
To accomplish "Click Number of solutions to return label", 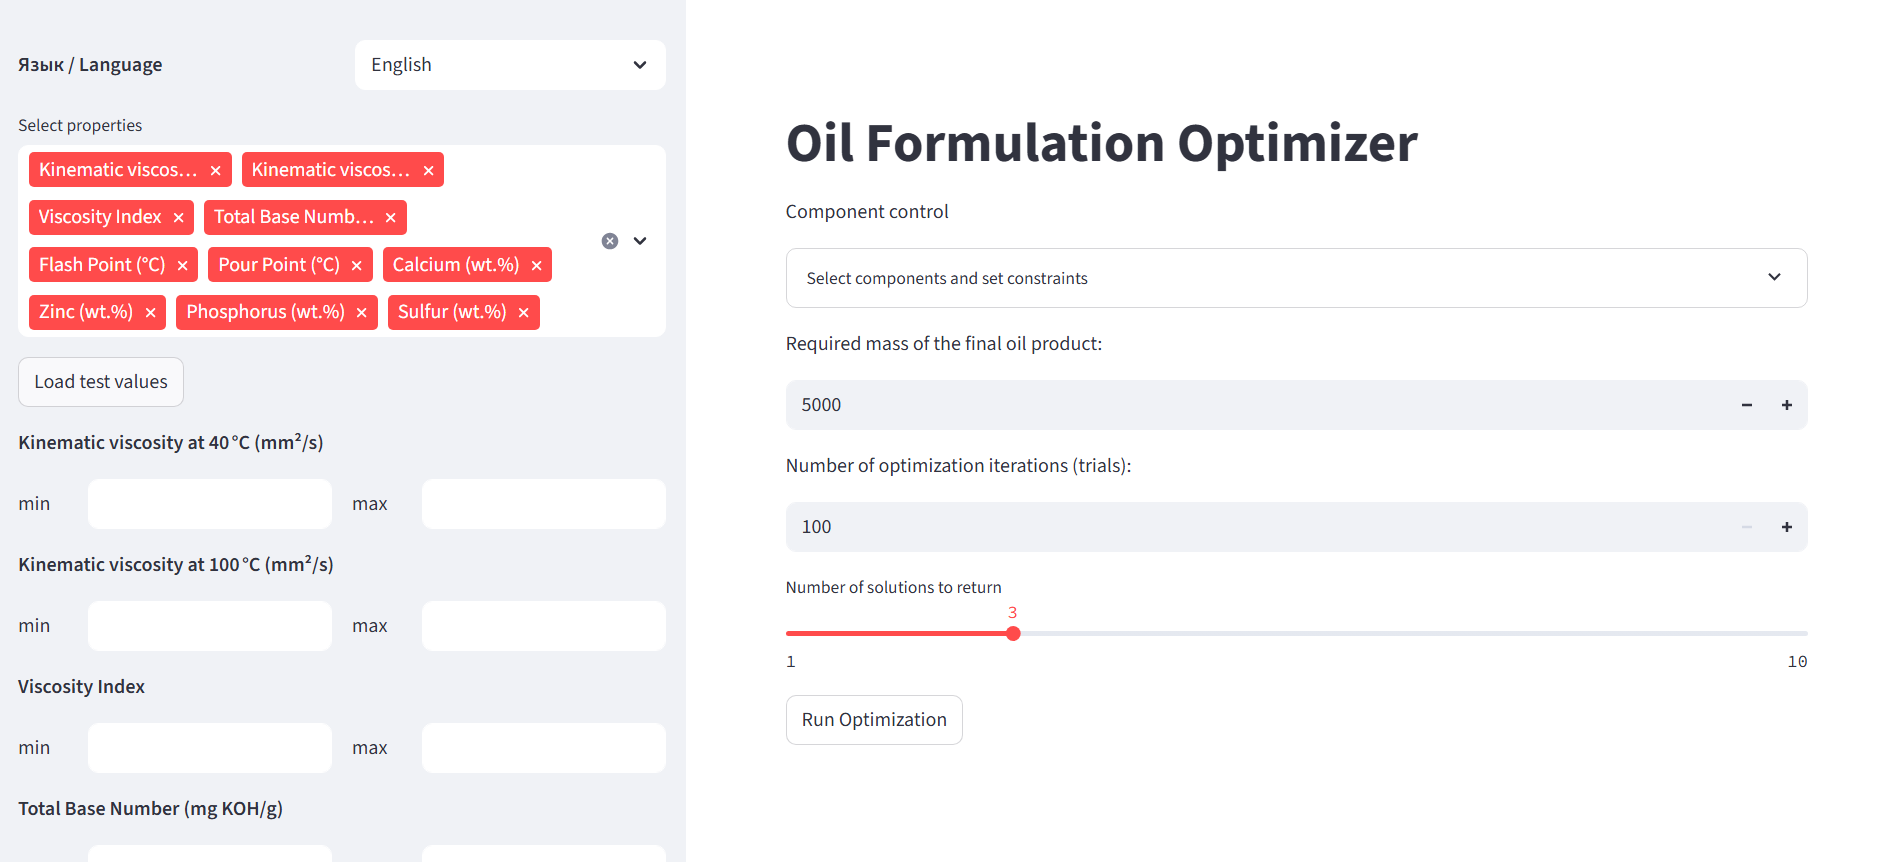I will (x=893, y=588).
